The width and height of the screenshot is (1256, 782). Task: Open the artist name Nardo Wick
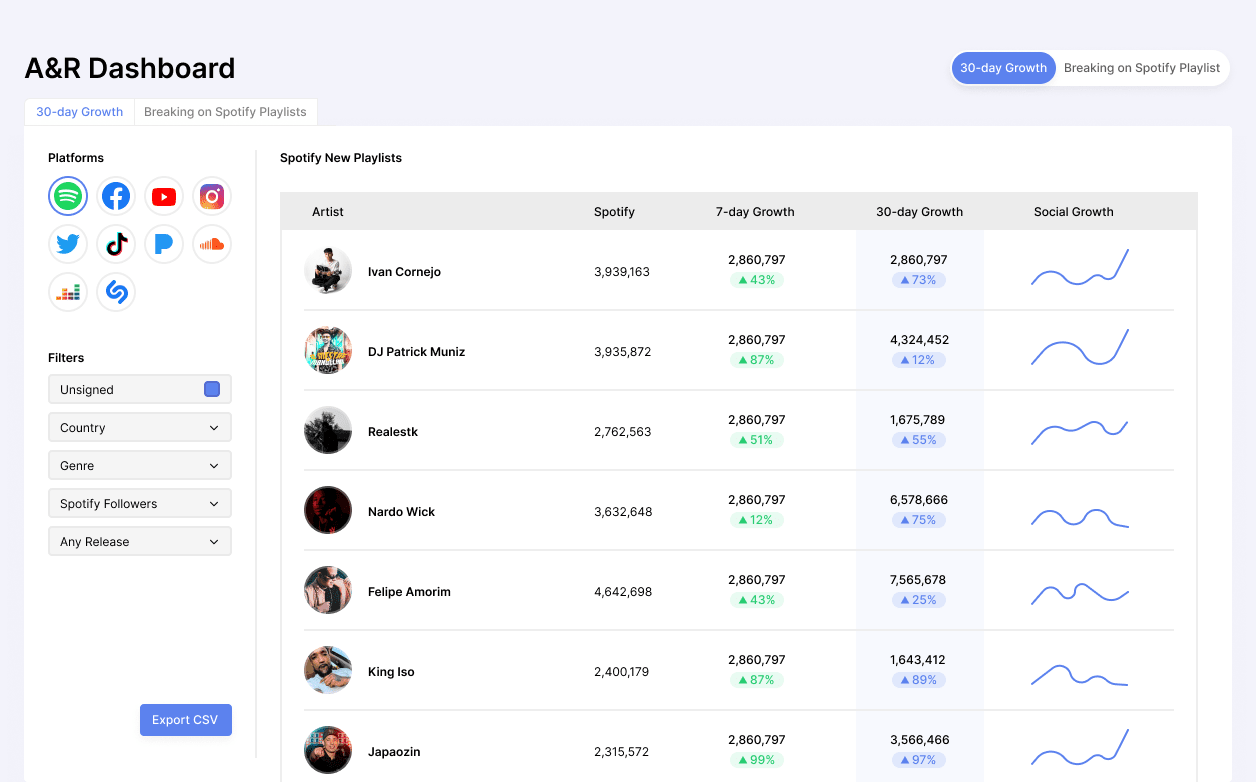click(x=401, y=512)
